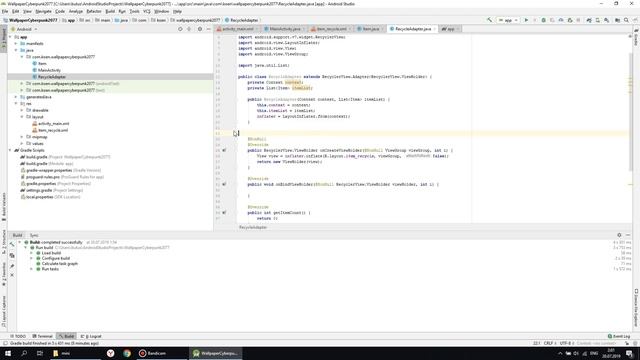Open the Layout Captures side panel

4,311
